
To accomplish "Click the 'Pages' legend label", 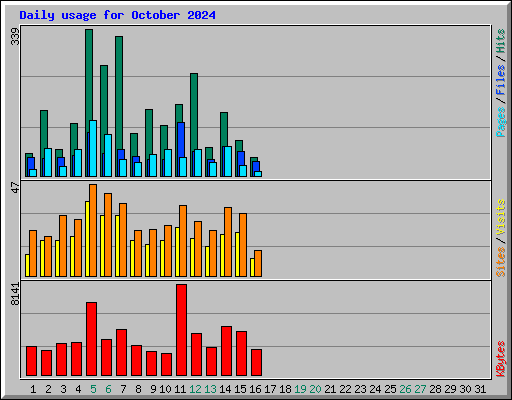I will click(501, 122).
